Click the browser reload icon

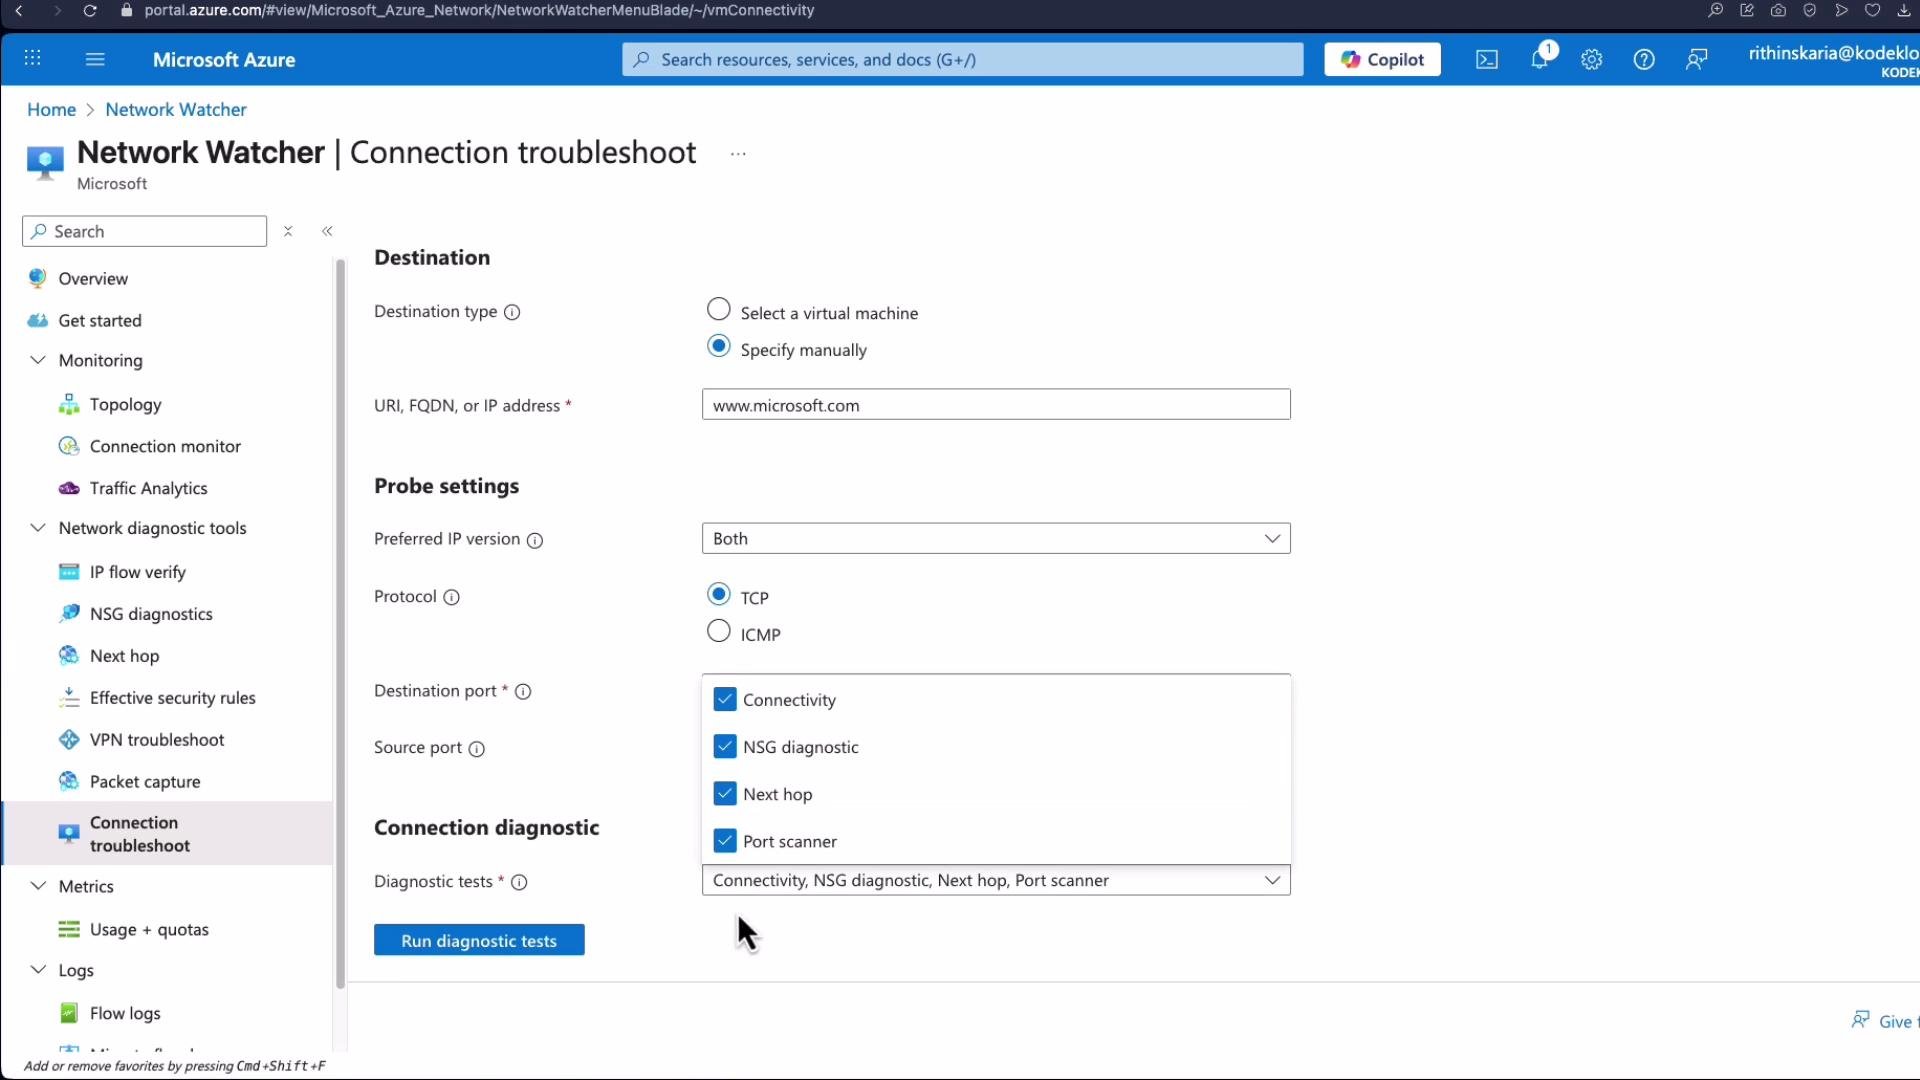tap(90, 11)
